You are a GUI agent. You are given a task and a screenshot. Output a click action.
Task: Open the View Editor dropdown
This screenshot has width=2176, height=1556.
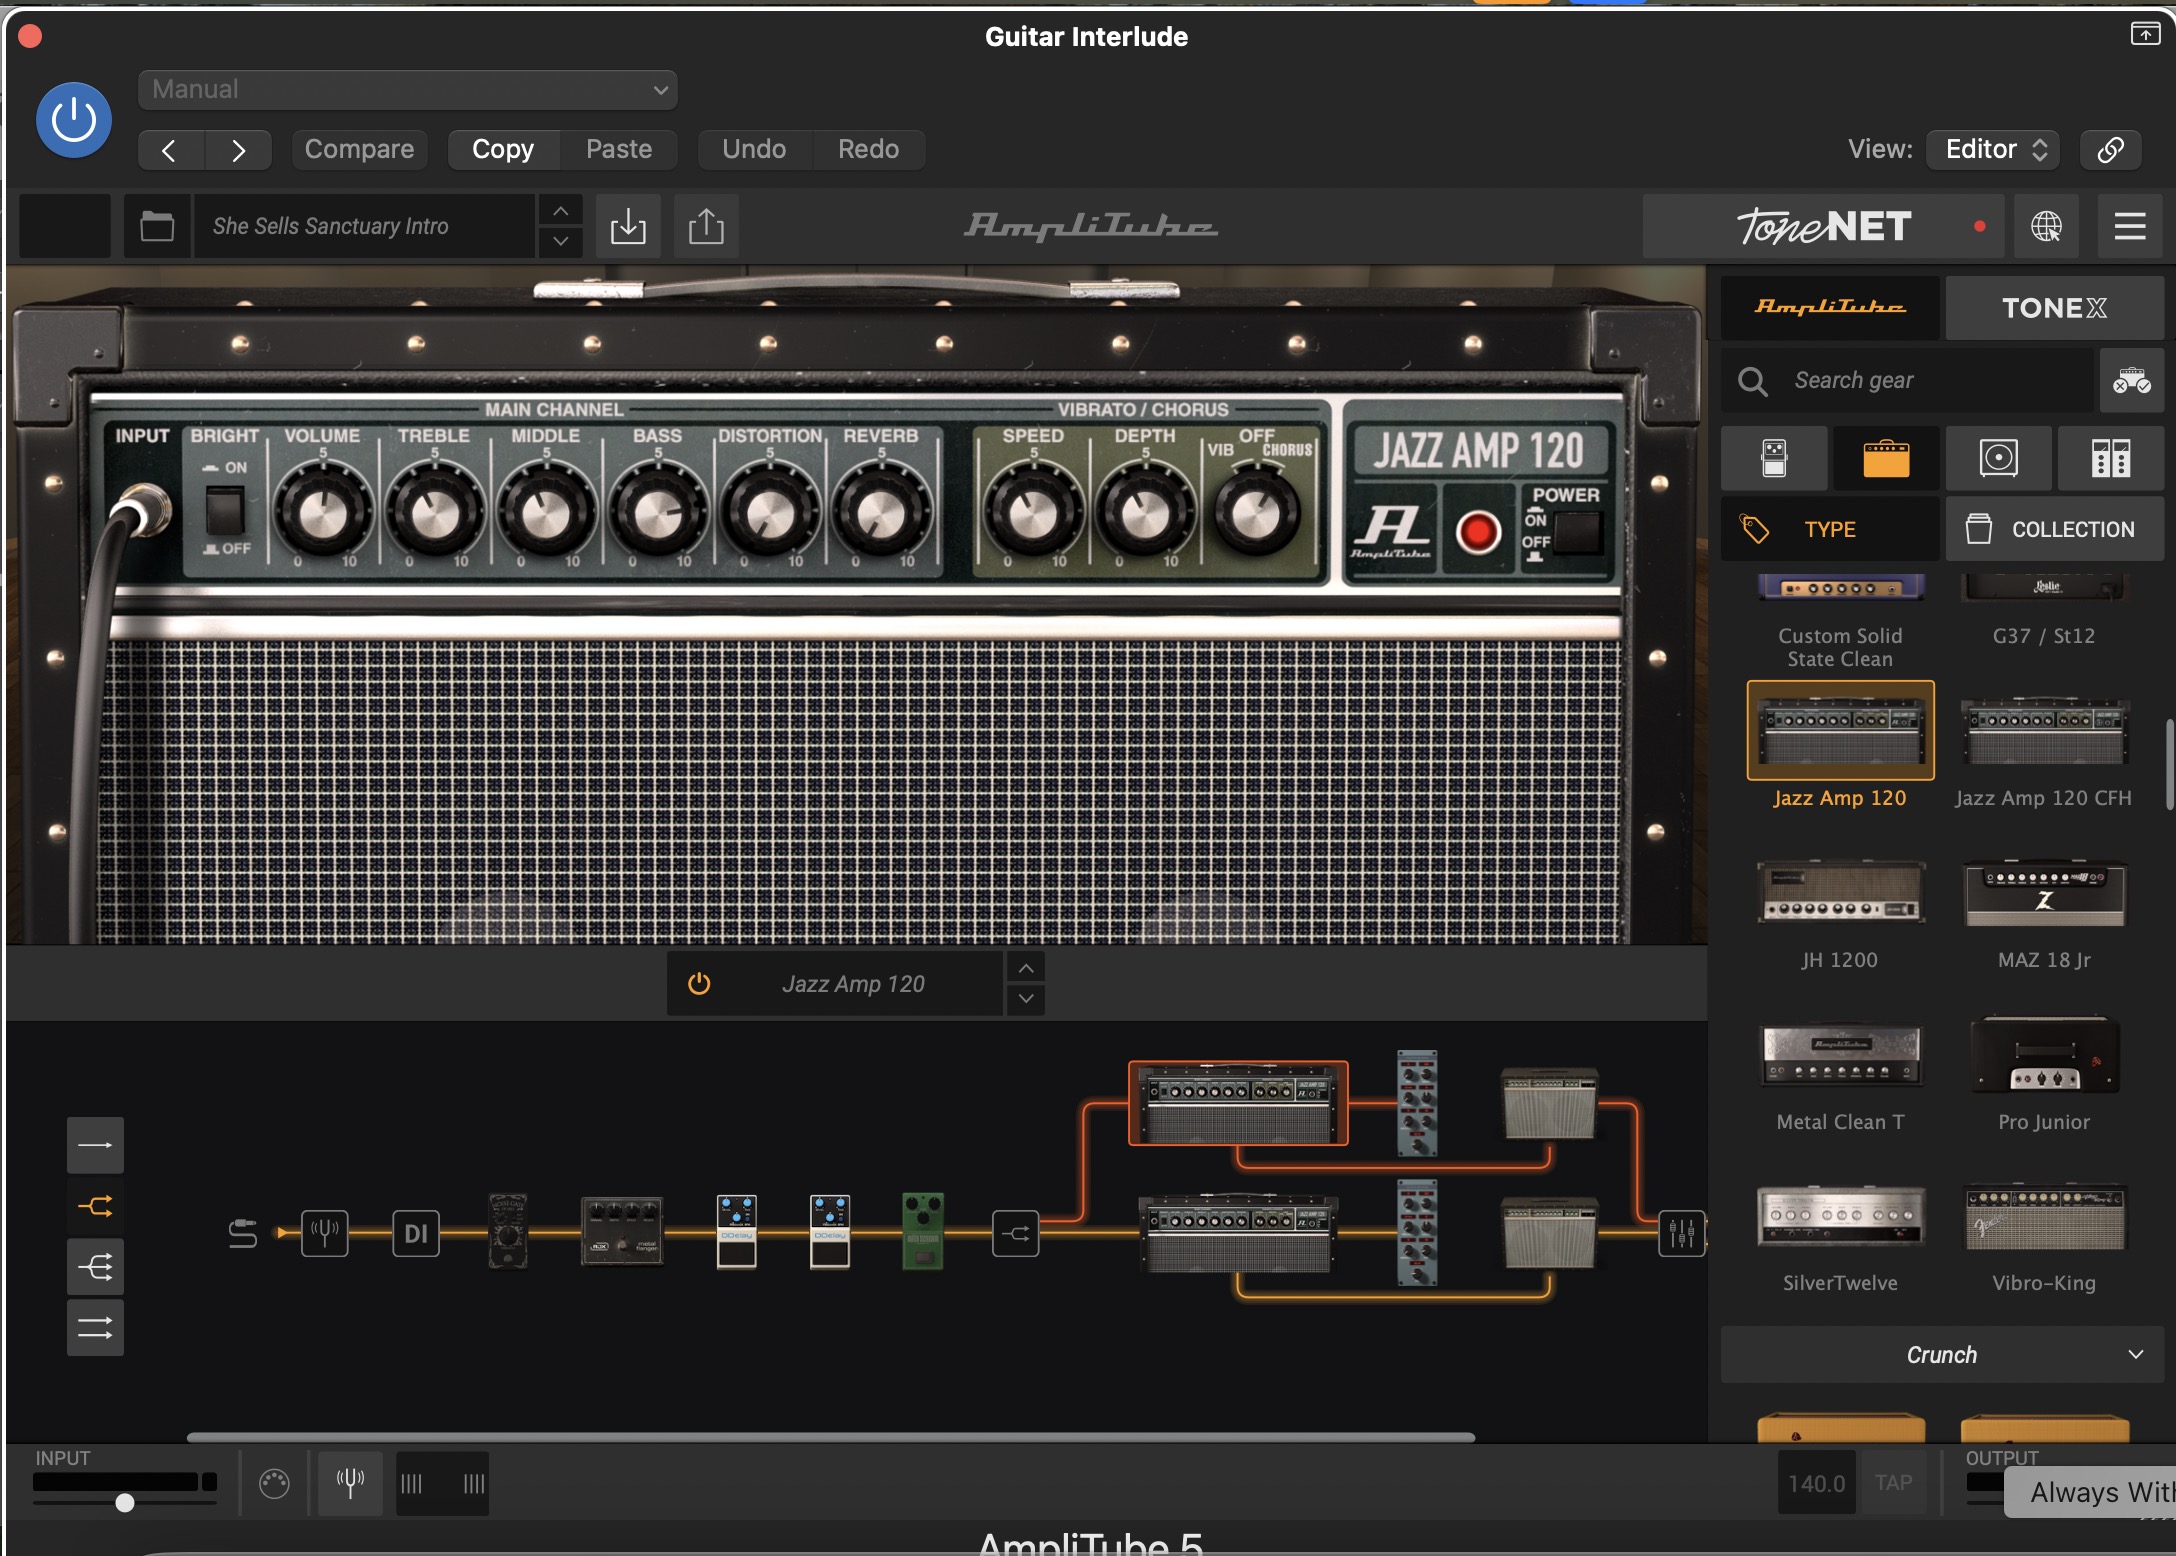point(1993,150)
